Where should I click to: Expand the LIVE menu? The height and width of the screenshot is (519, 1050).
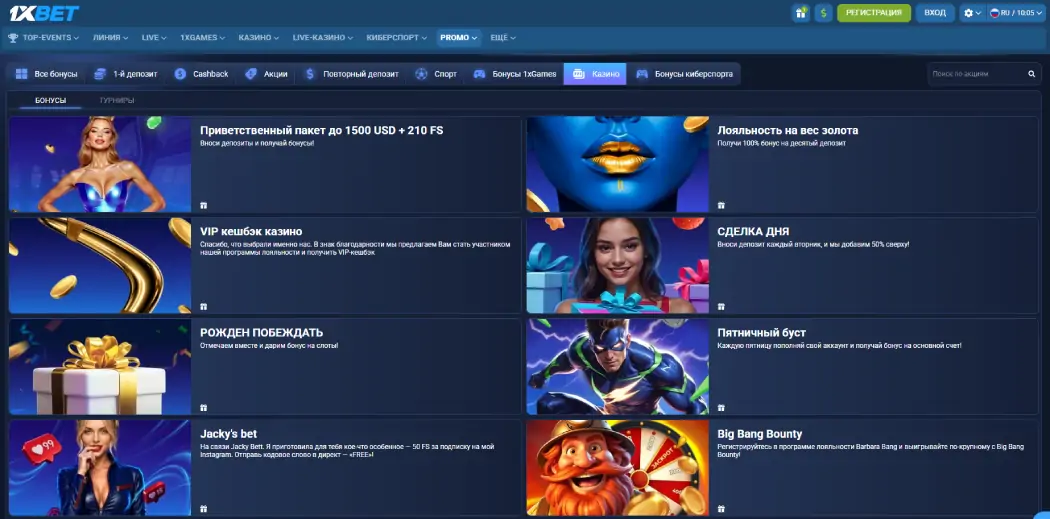tap(154, 38)
